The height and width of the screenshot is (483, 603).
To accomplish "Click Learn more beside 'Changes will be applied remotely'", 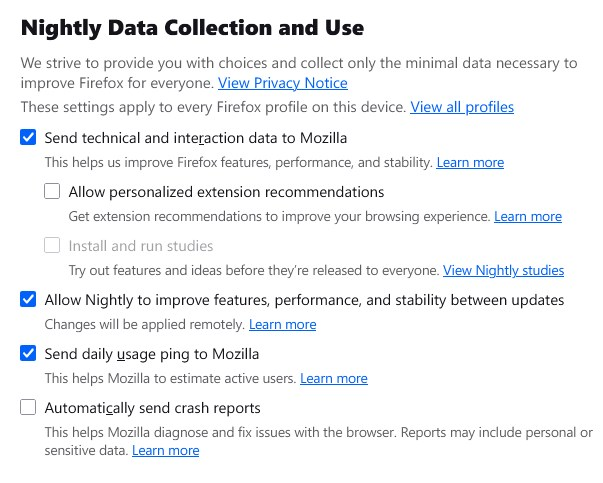I will pos(282,324).
